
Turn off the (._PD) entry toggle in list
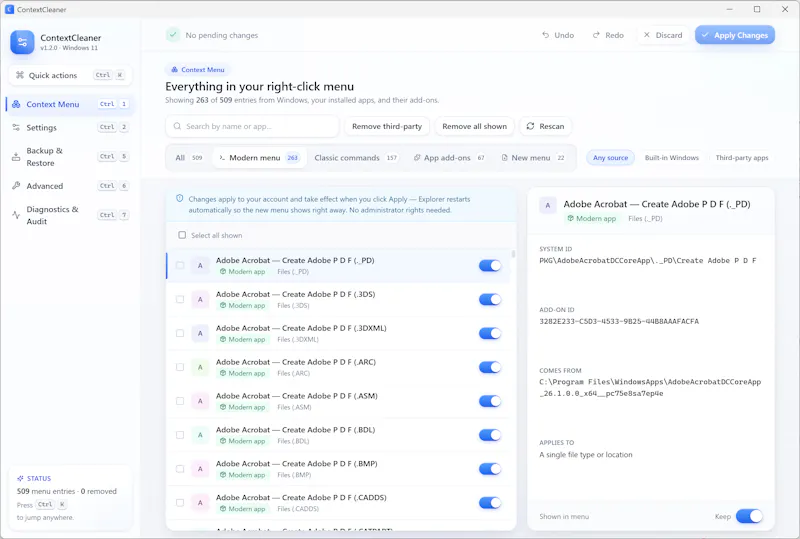490,265
